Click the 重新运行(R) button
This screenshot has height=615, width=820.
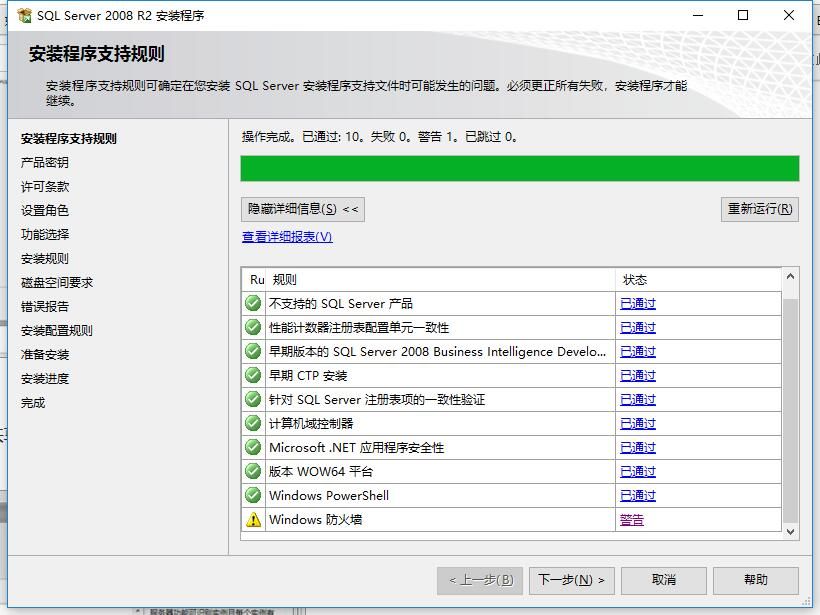759,209
